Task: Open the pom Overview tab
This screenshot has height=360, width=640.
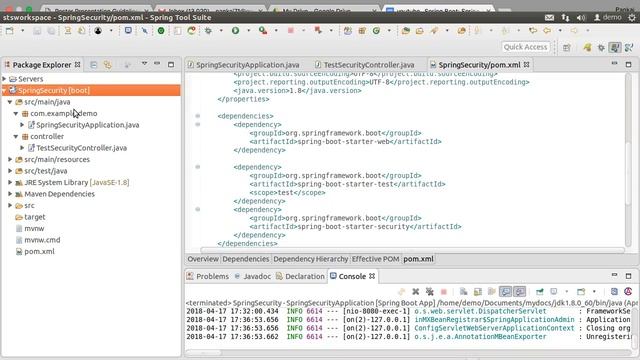Action: point(203,259)
